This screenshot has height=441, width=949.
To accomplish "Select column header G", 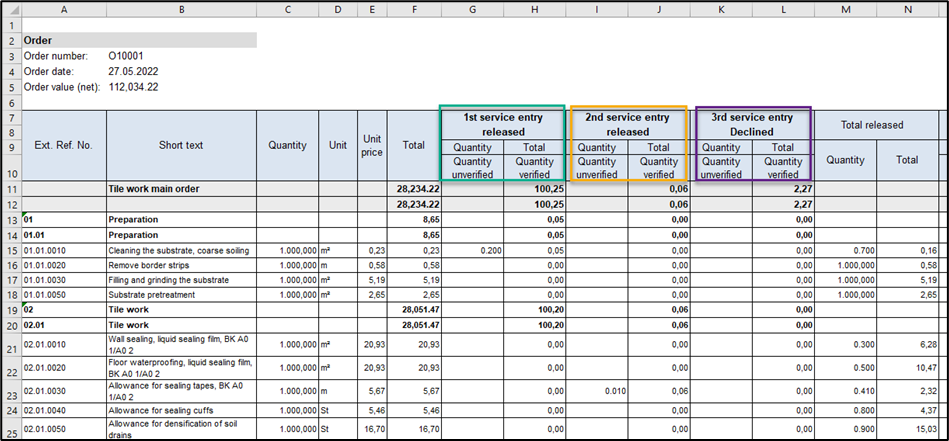I will (x=471, y=9).
